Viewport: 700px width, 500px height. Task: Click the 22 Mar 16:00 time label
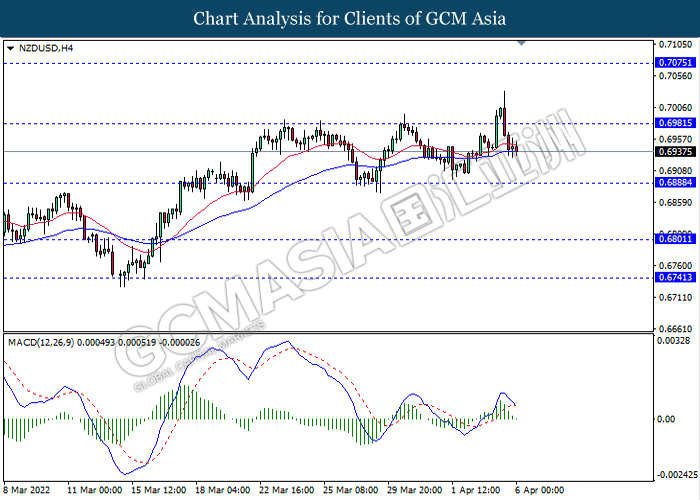287,490
